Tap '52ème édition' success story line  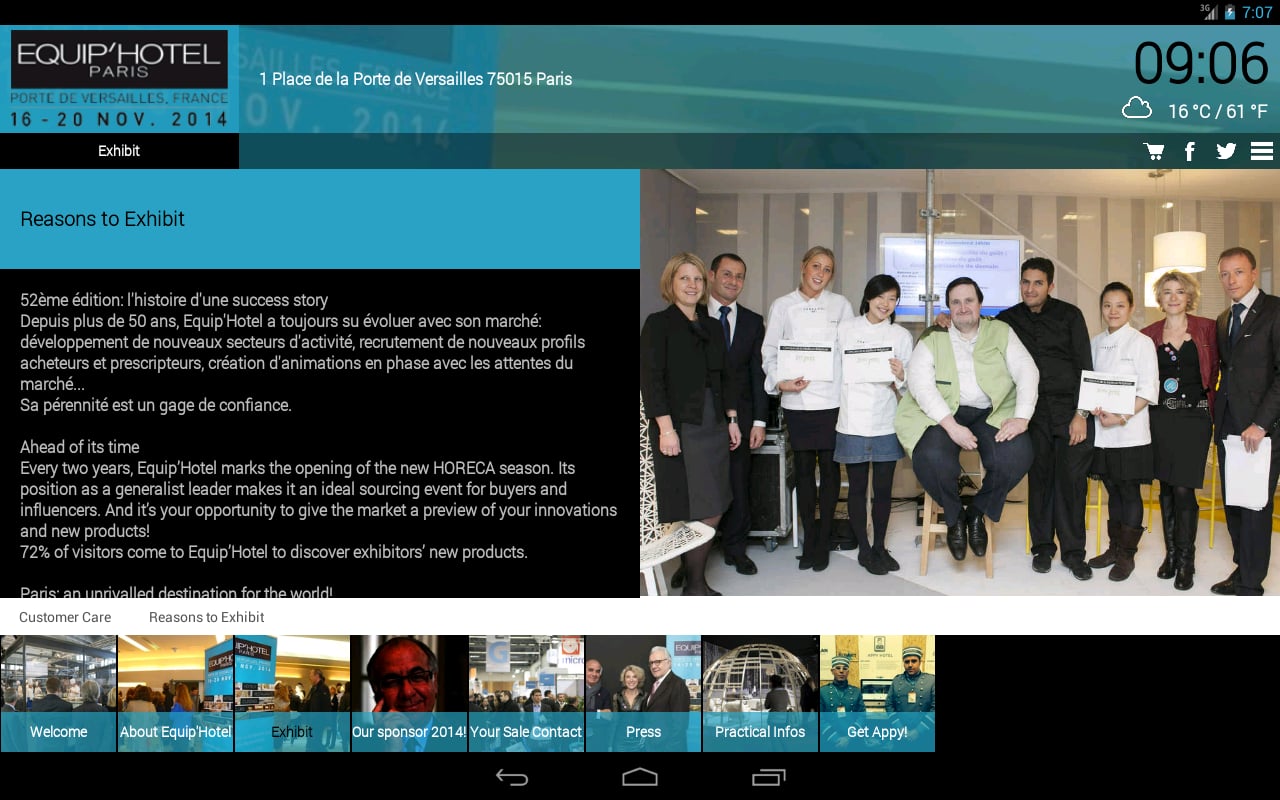click(174, 300)
